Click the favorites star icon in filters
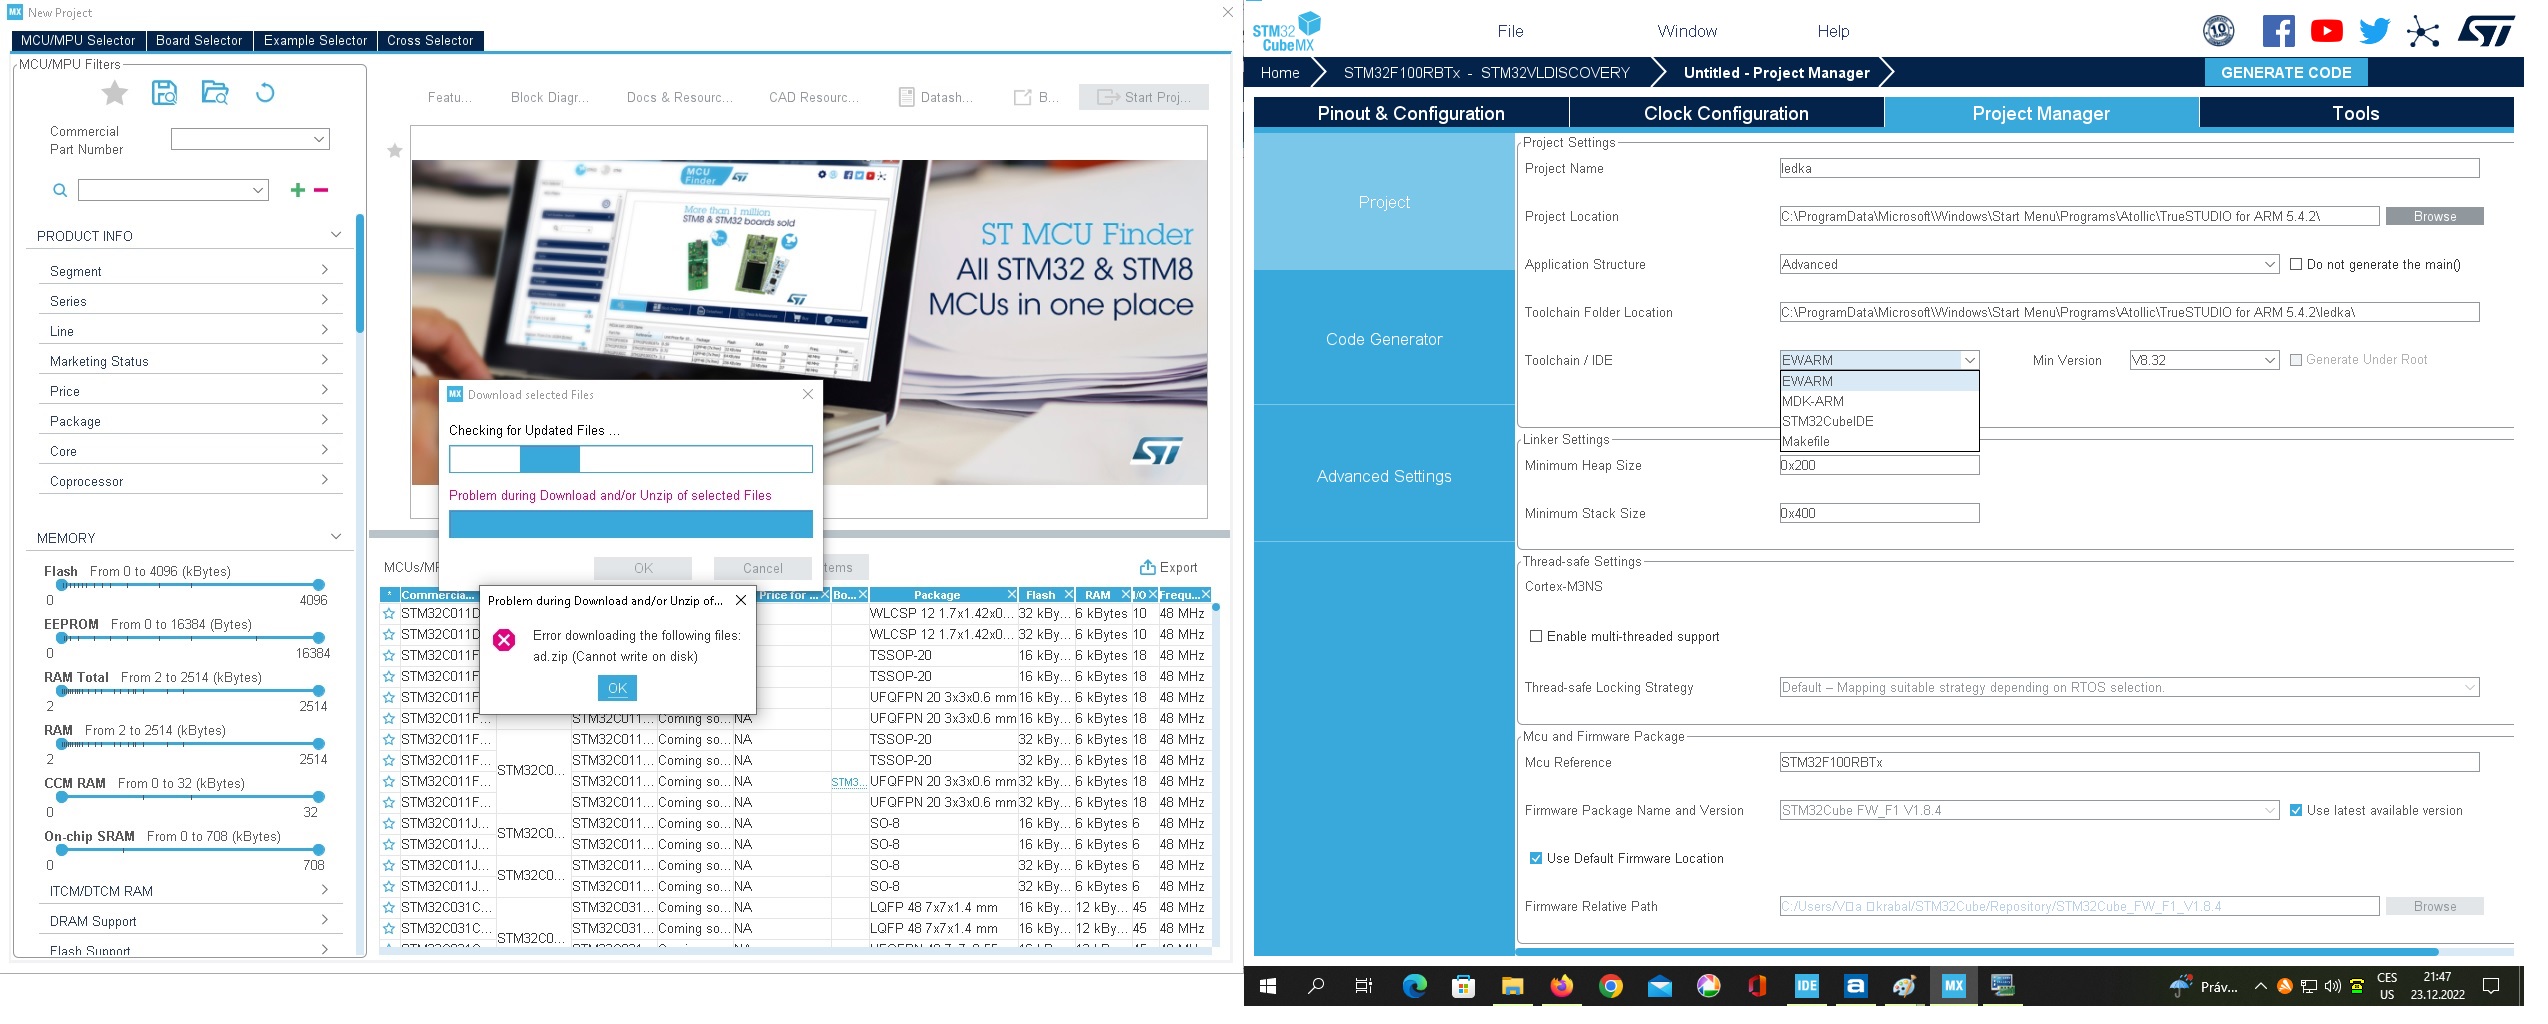 pyautogui.click(x=115, y=93)
